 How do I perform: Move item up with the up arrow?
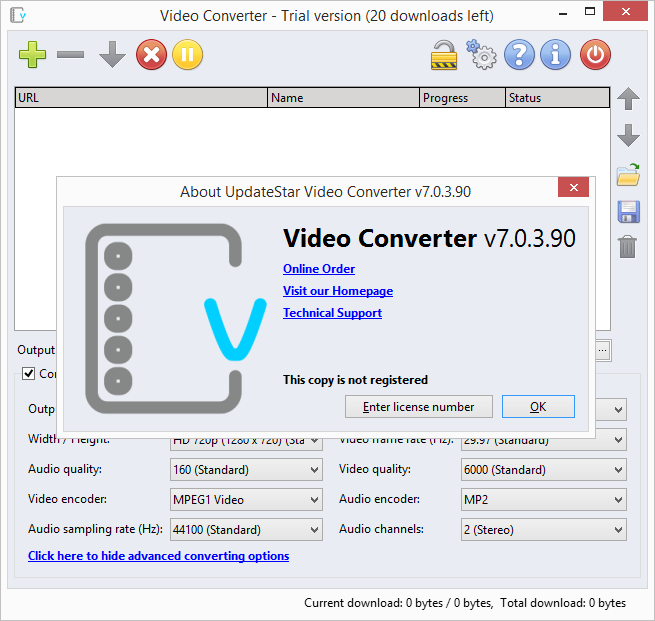pos(628,99)
